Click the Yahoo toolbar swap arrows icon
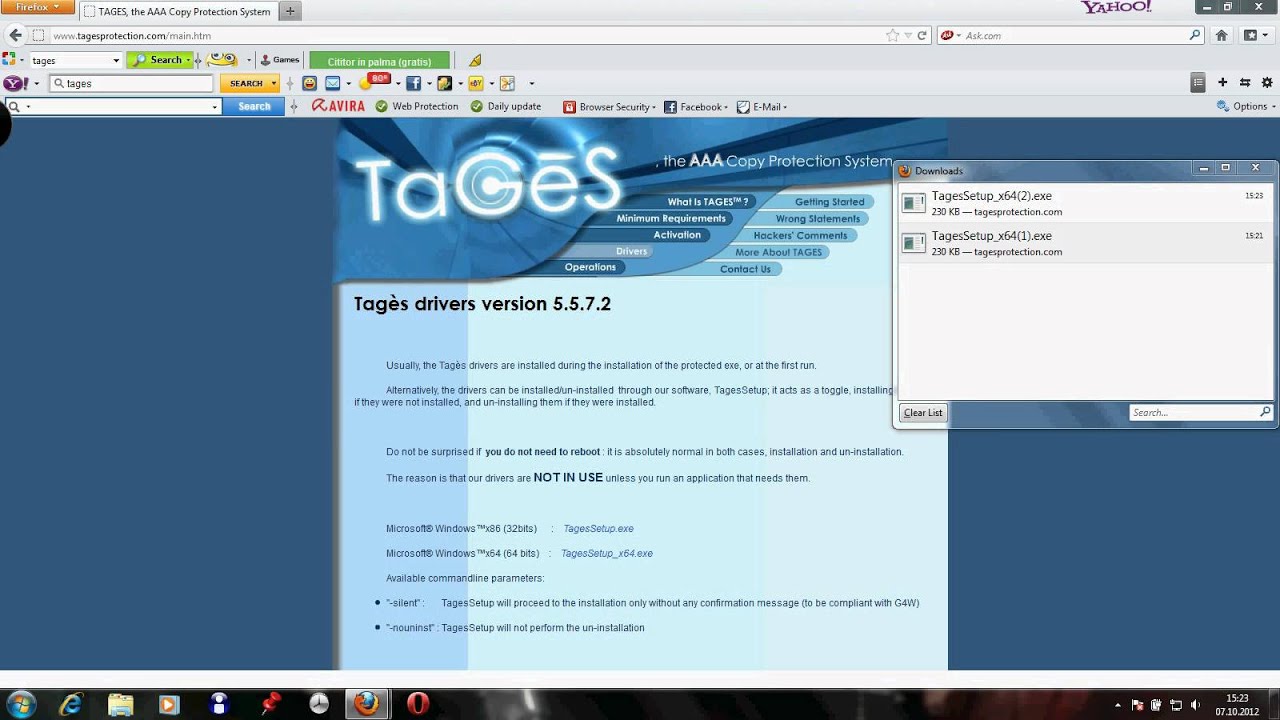 pyautogui.click(x=1245, y=83)
